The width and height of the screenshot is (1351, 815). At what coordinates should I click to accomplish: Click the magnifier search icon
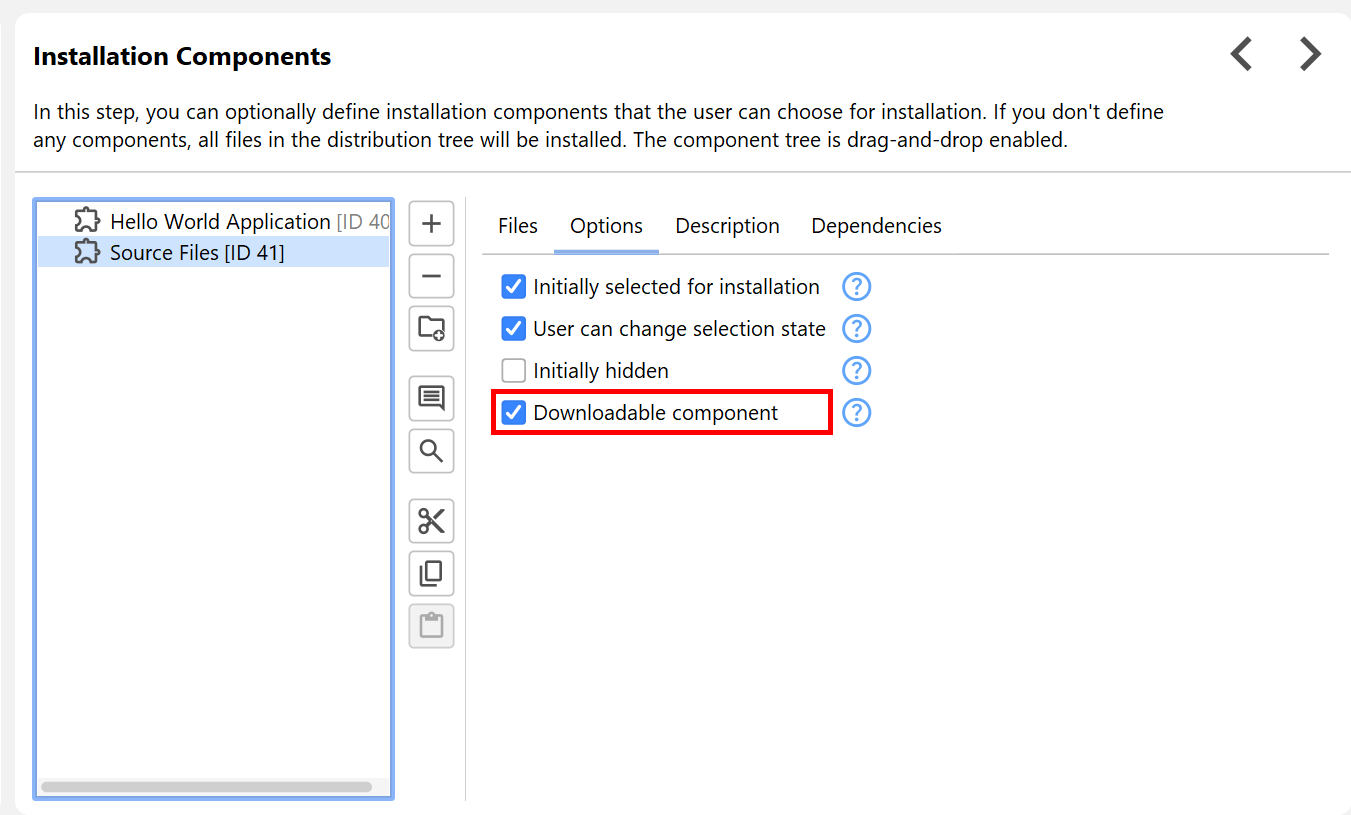tap(431, 451)
